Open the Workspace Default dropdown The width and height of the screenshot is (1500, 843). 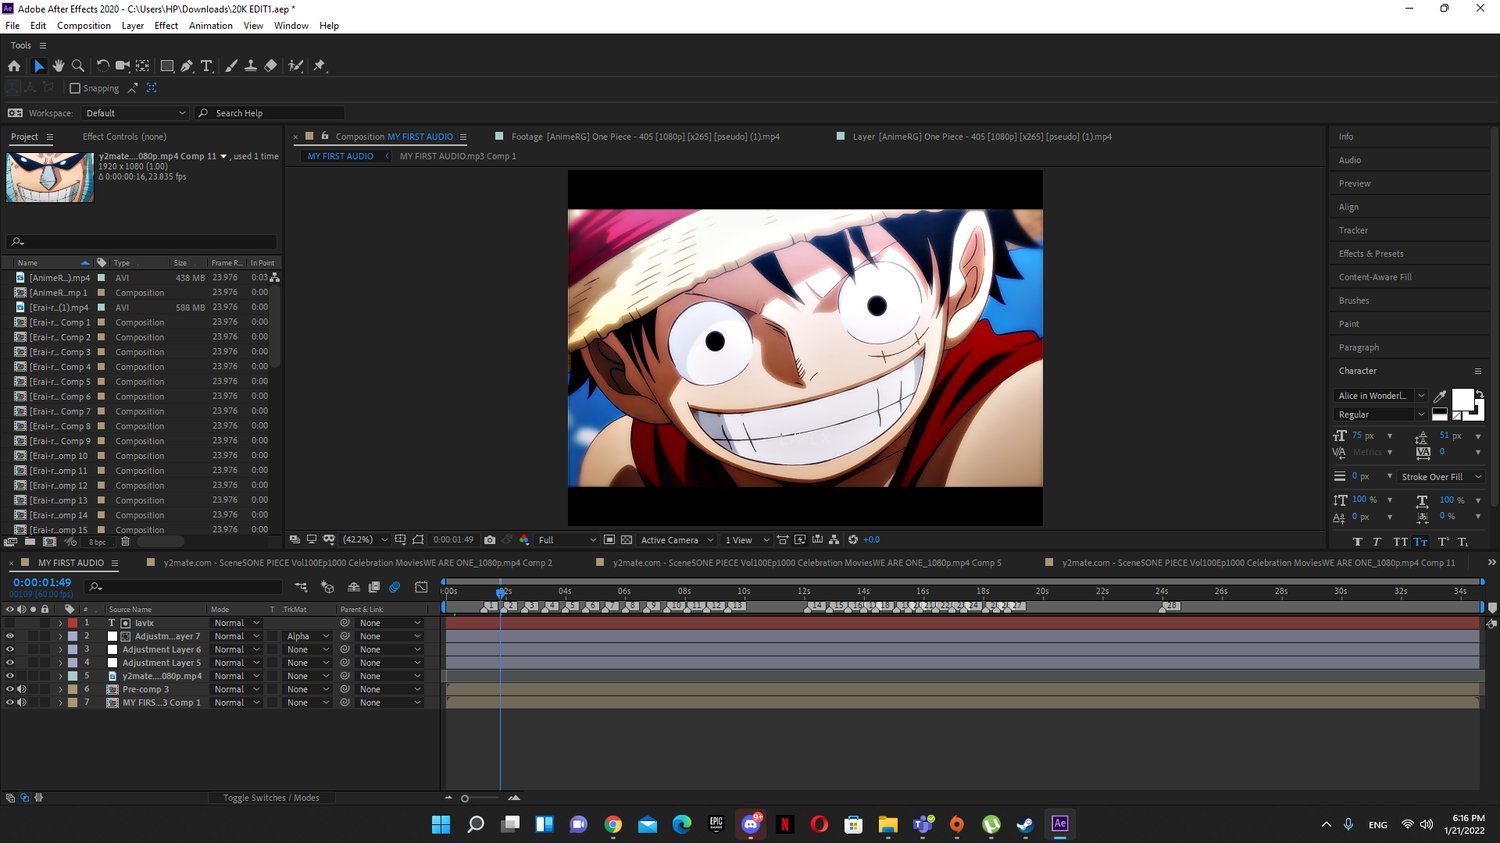(135, 113)
